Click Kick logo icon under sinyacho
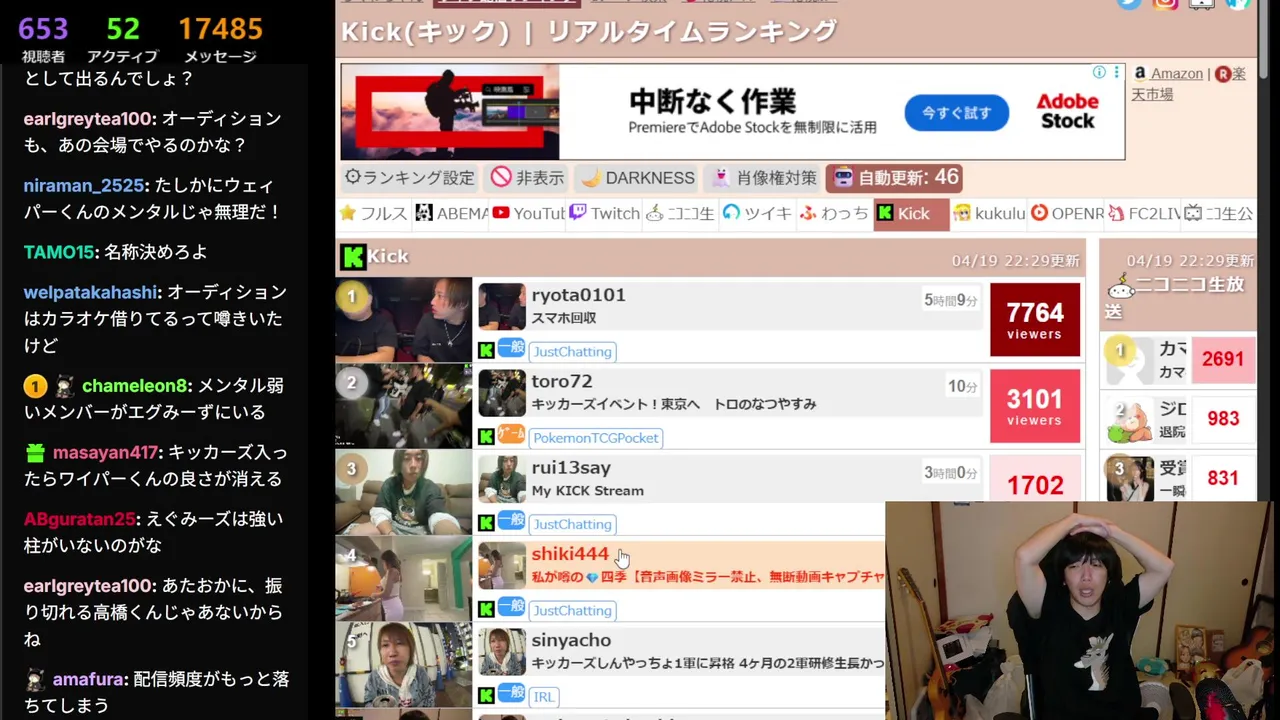The image size is (1280, 720). (x=486, y=695)
